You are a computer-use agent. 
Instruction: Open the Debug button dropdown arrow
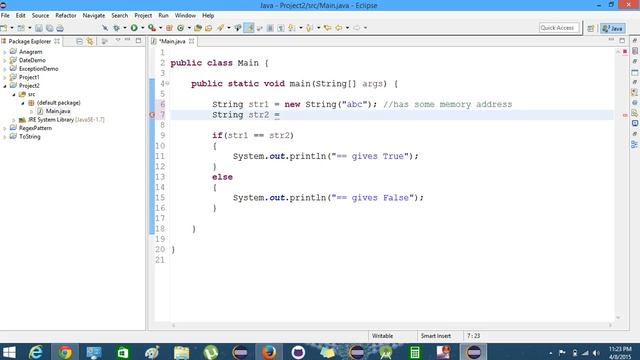124,28
